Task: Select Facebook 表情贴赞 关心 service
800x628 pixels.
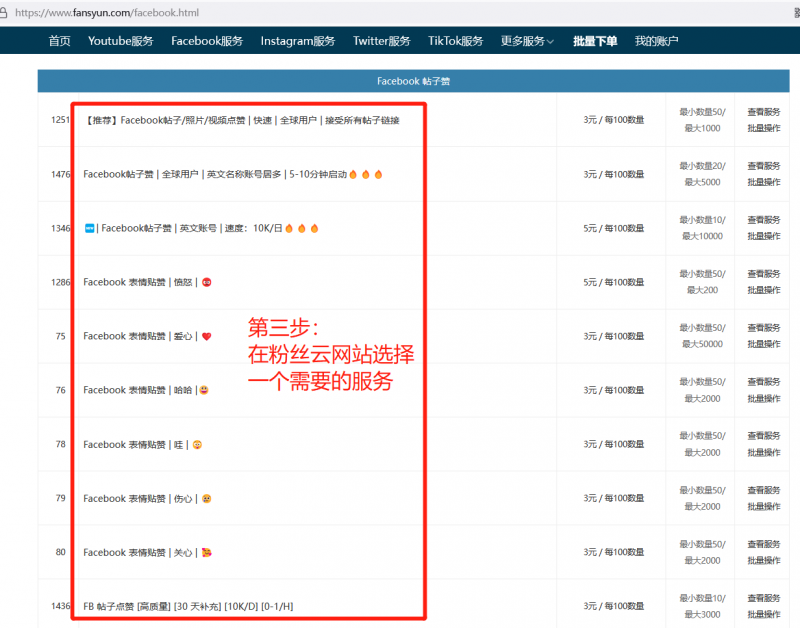Action: tap(147, 552)
